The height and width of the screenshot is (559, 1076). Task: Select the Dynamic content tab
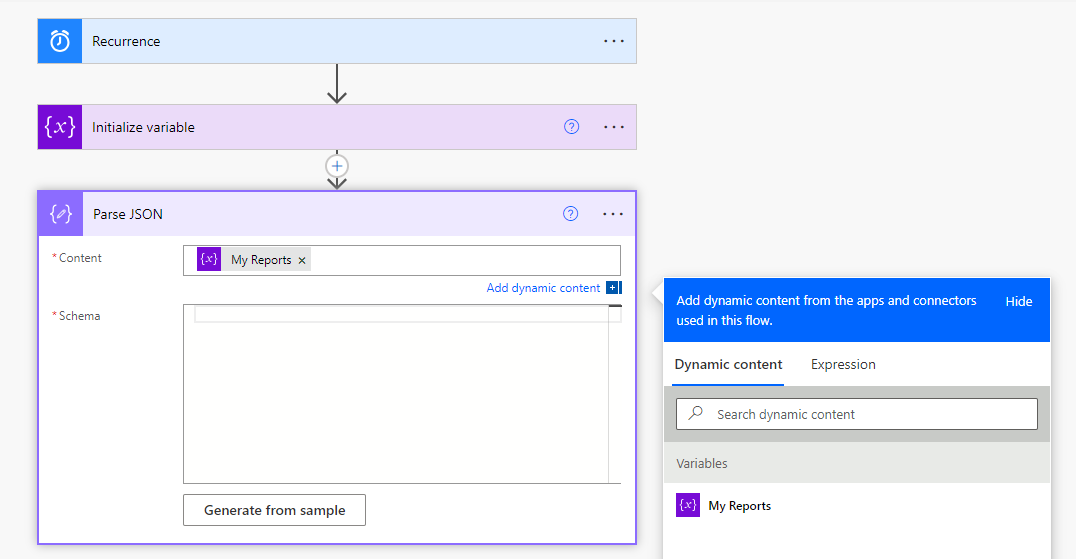point(728,365)
